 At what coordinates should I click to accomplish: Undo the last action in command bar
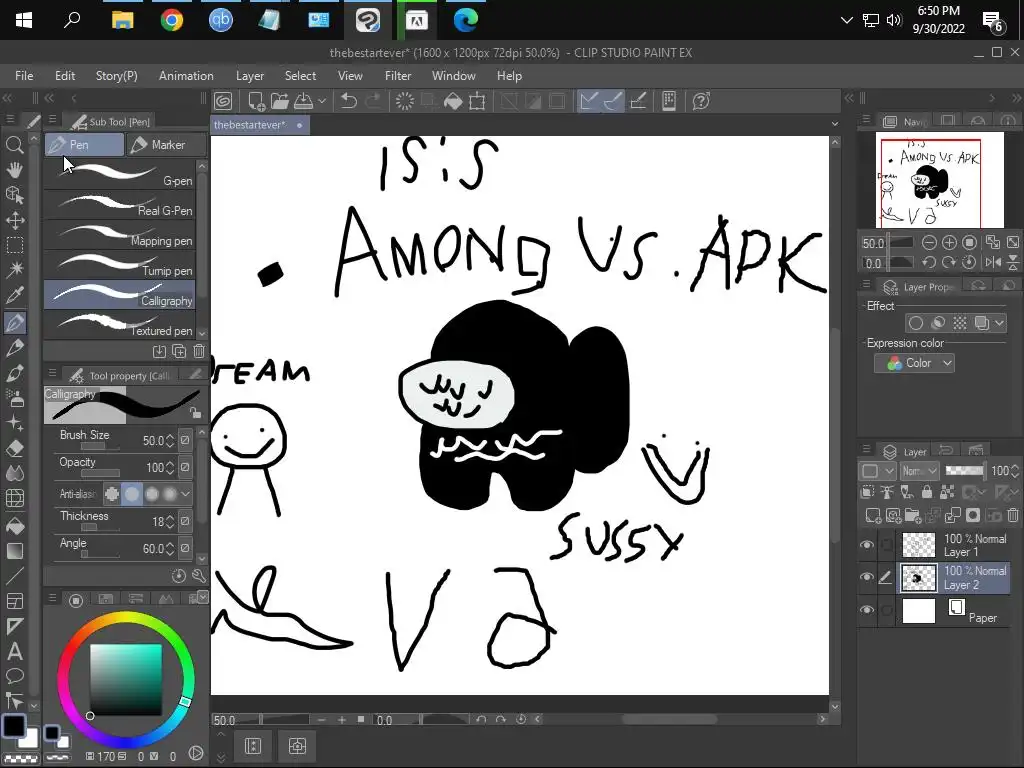pyautogui.click(x=349, y=101)
